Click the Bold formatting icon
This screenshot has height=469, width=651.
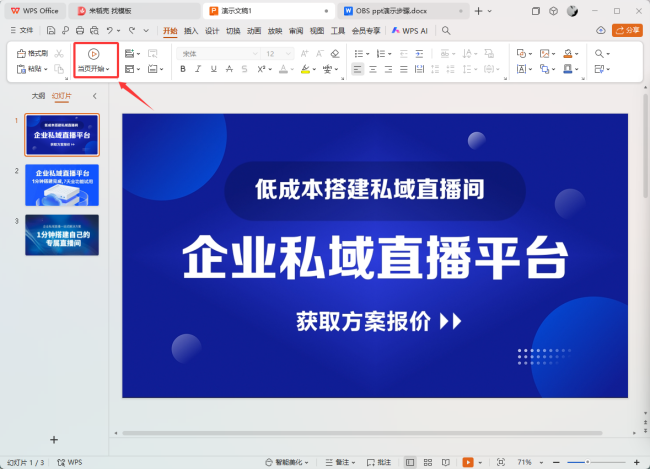(x=183, y=69)
